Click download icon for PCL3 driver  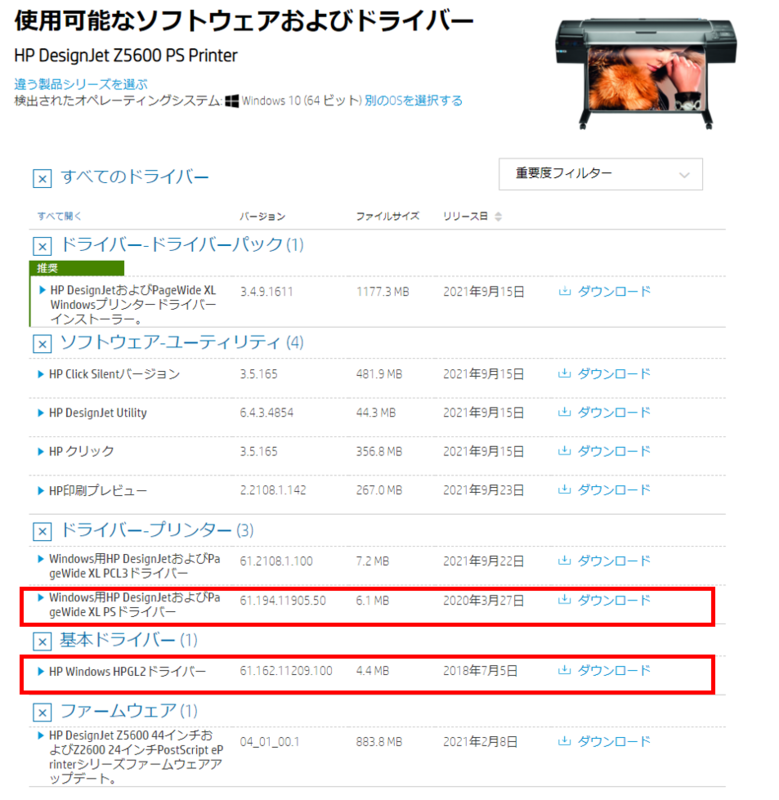tap(564, 560)
